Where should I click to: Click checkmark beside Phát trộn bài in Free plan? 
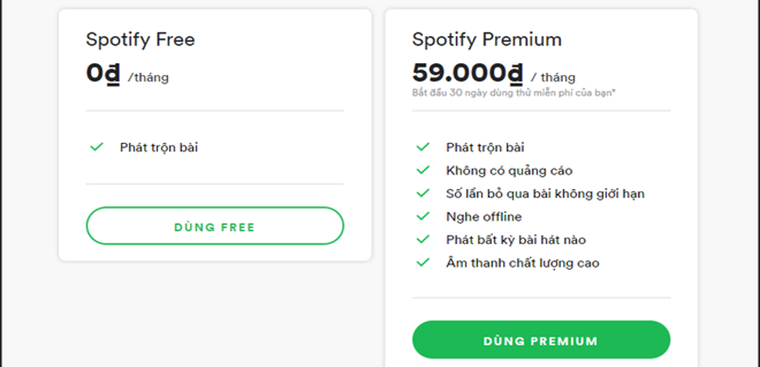coord(97,147)
